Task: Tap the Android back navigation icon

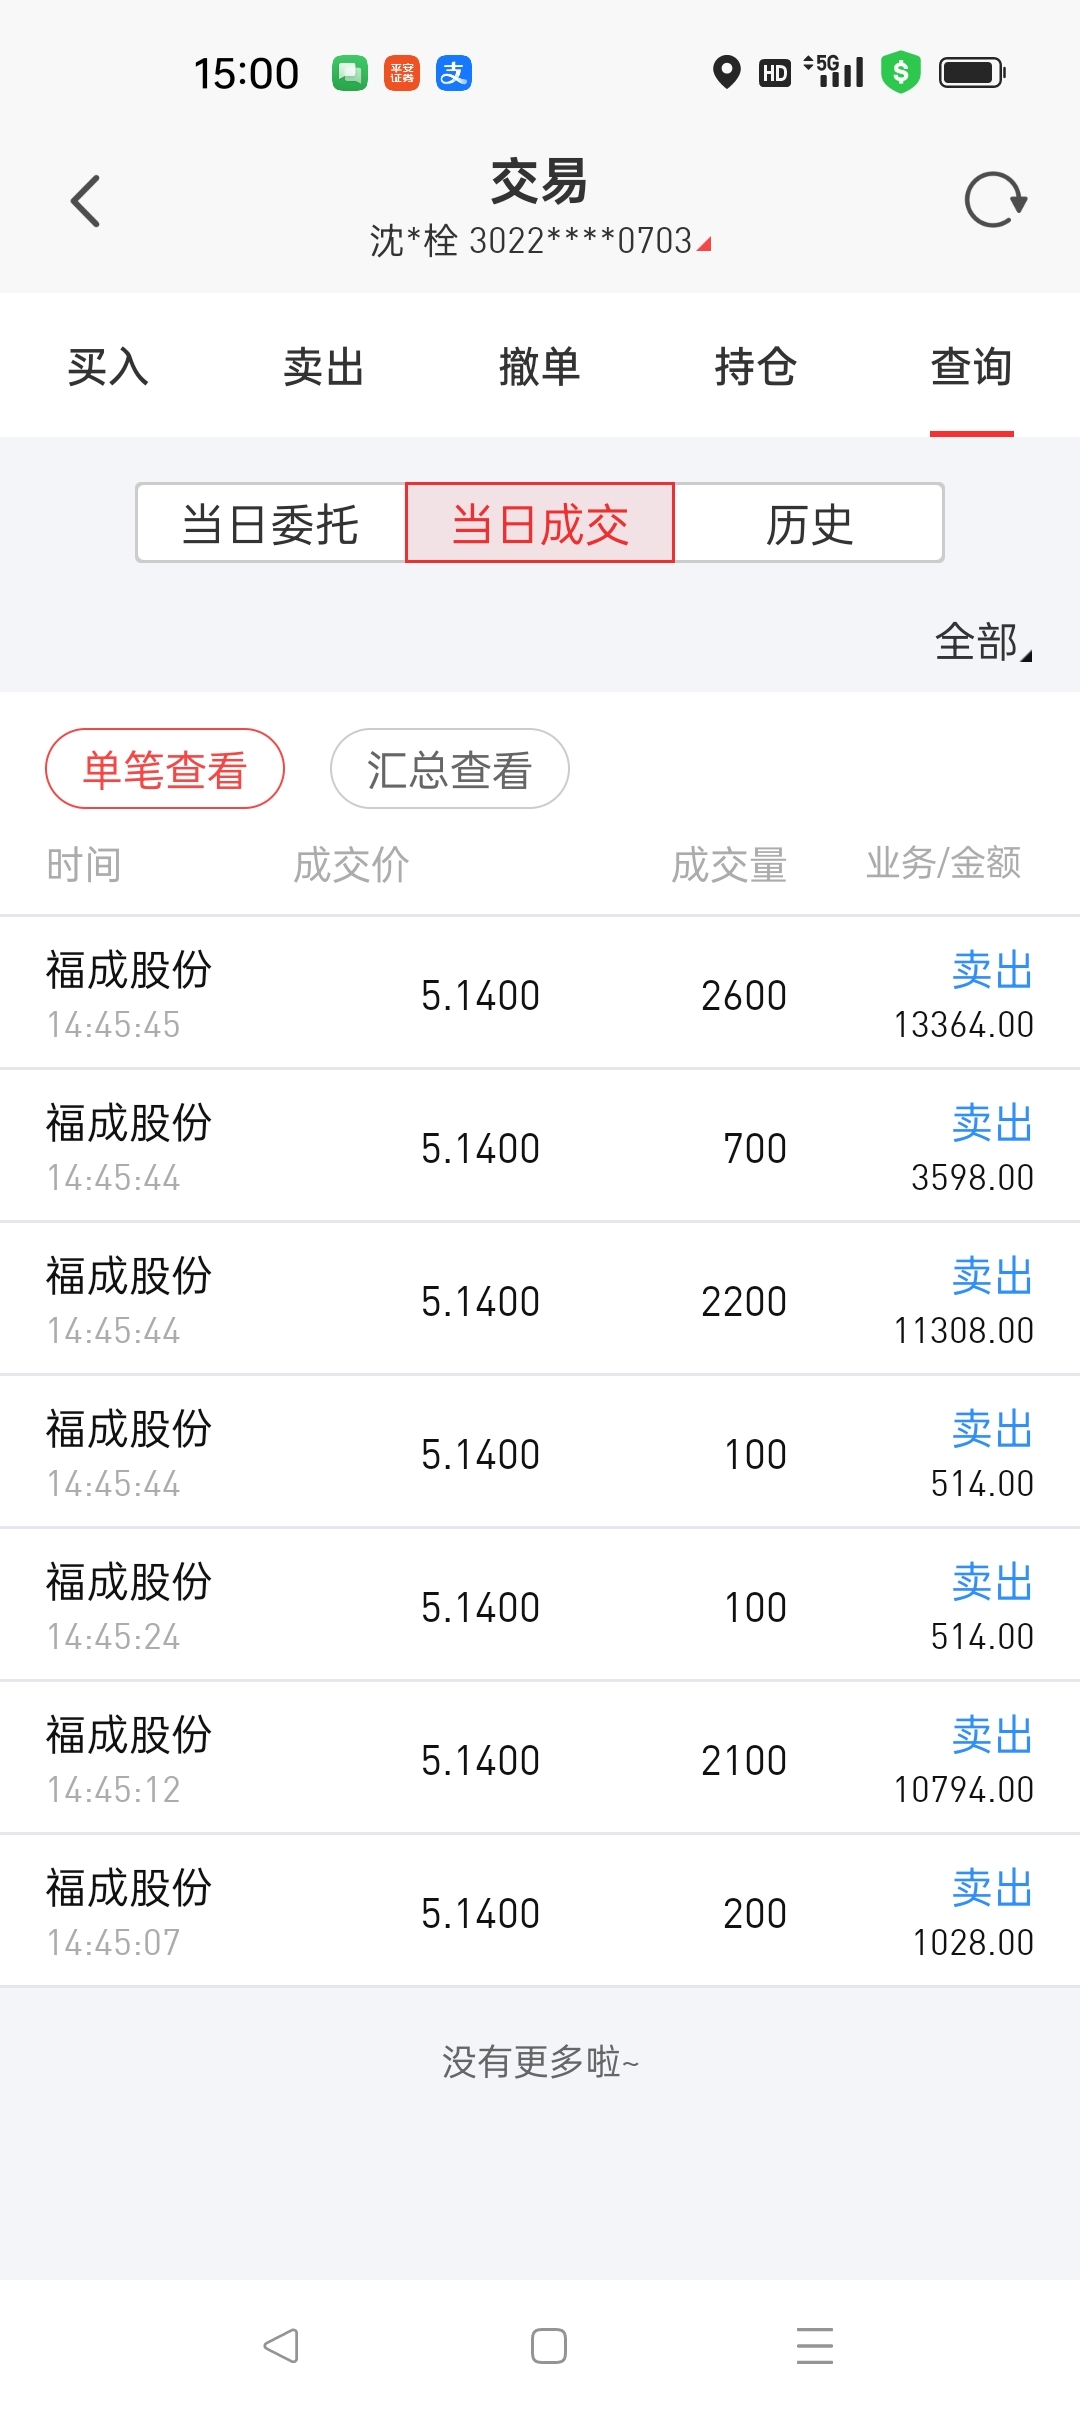Action: point(281,2345)
